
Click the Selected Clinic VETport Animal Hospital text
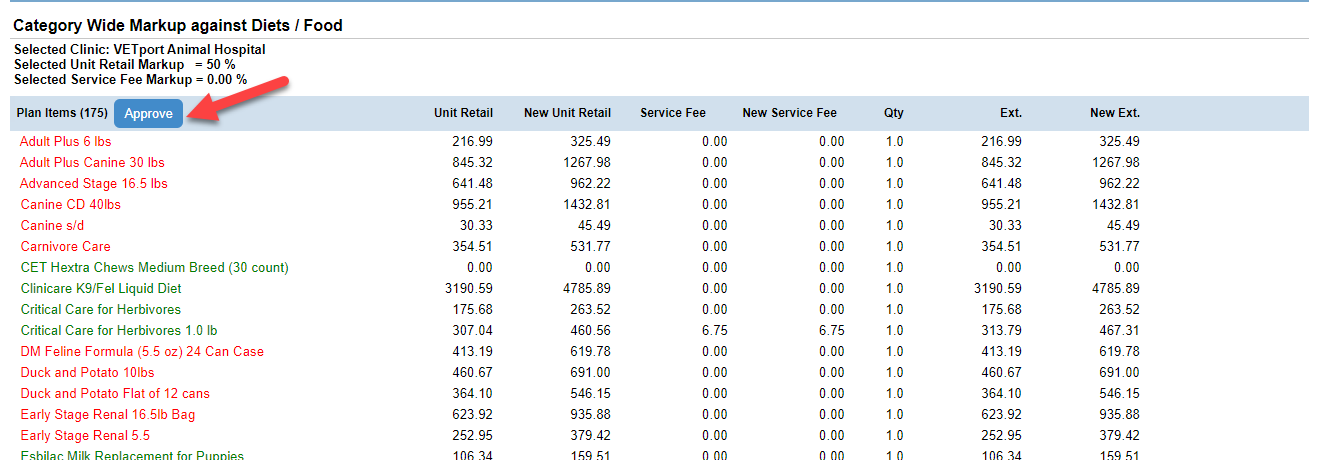pyautogui.click(x=140, y=49)
